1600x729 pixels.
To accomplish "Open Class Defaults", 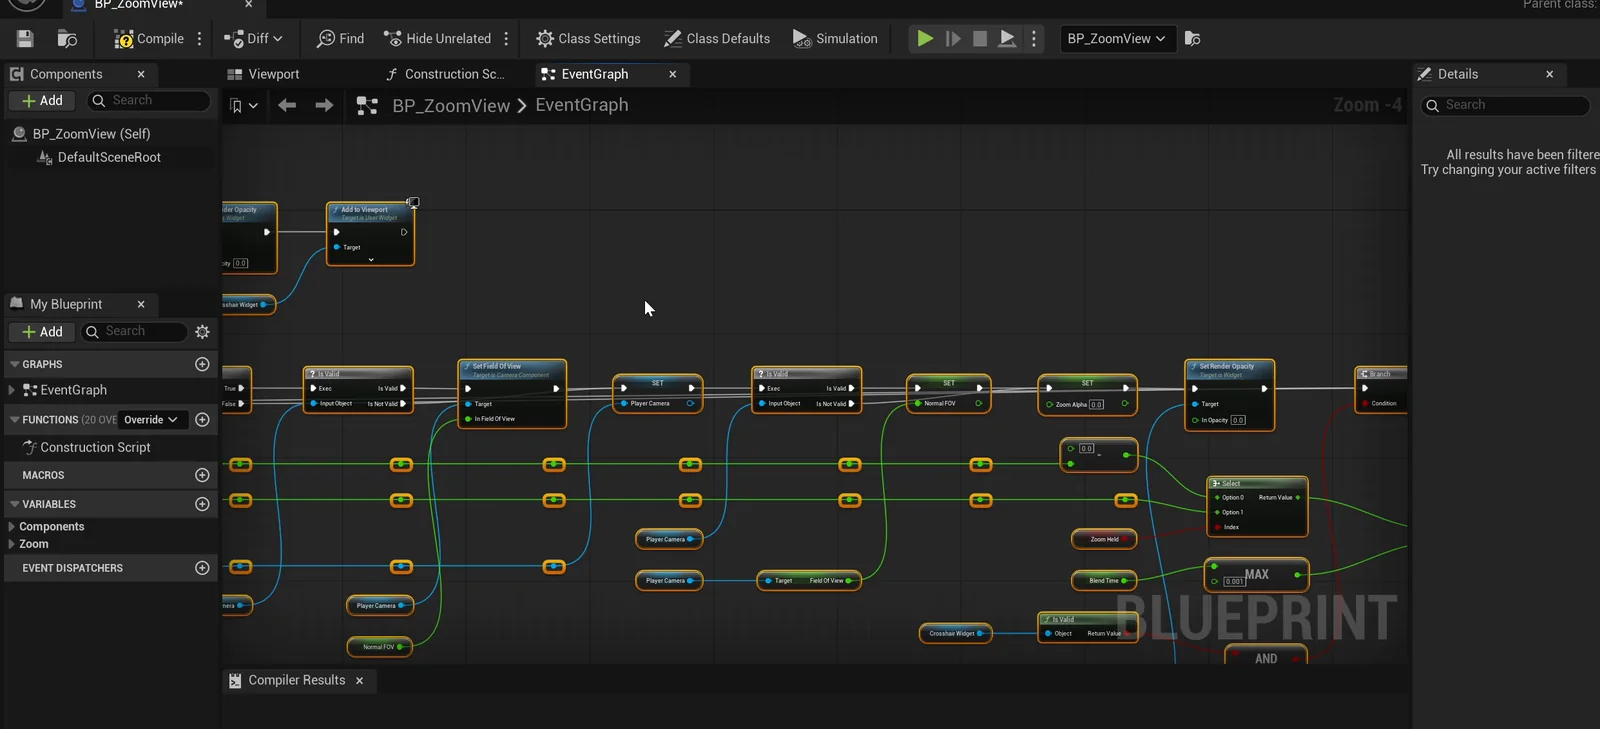I will pos(717,39).
